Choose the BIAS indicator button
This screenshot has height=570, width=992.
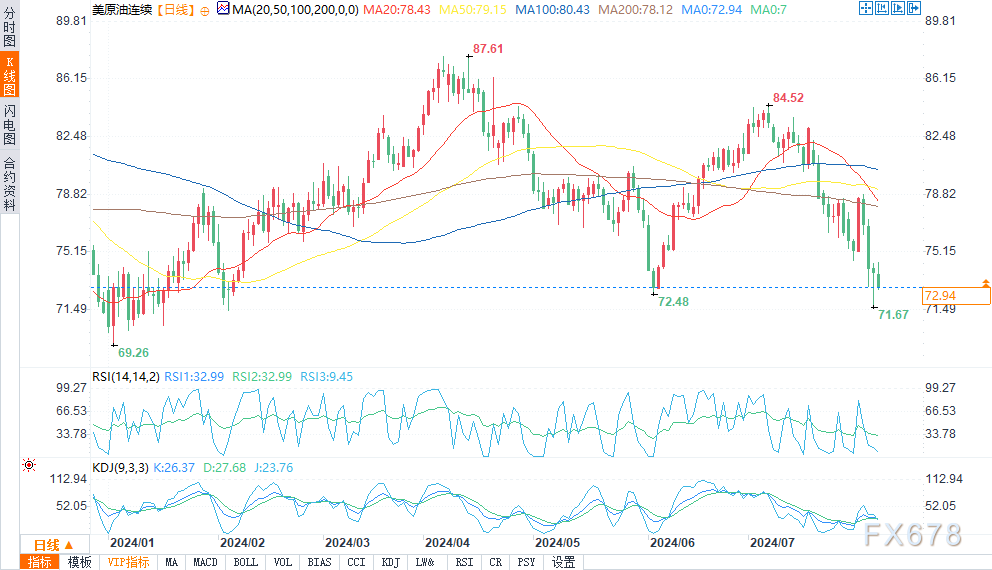[x=319, y=562]
